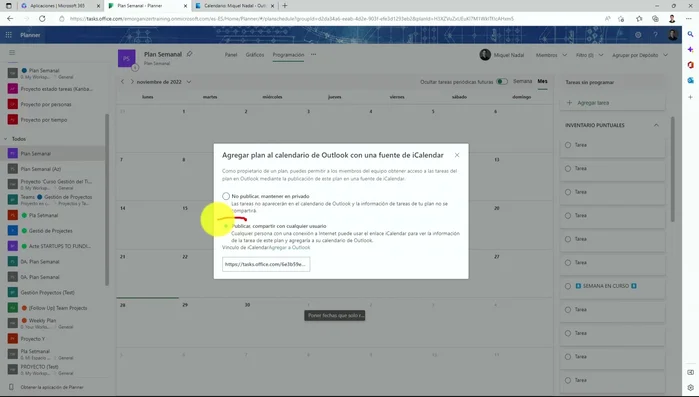Pin the Plan Semanal plan

(x=189, y=54)
